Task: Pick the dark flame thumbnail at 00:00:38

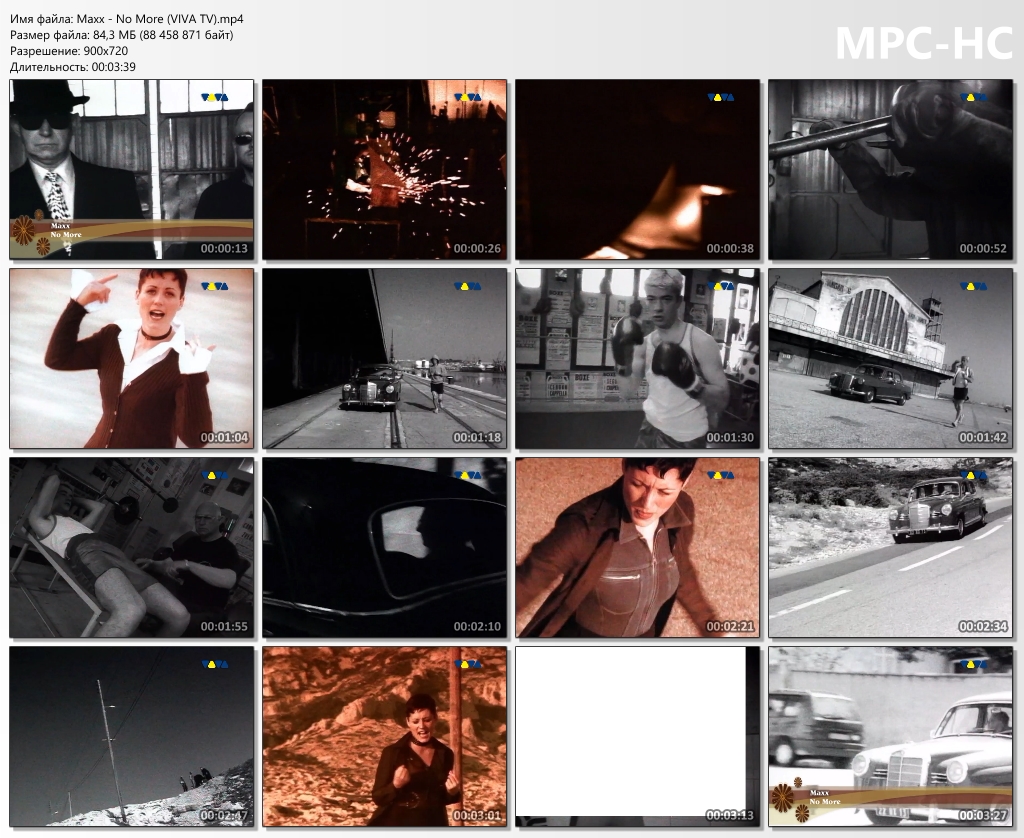Action: 637,169
